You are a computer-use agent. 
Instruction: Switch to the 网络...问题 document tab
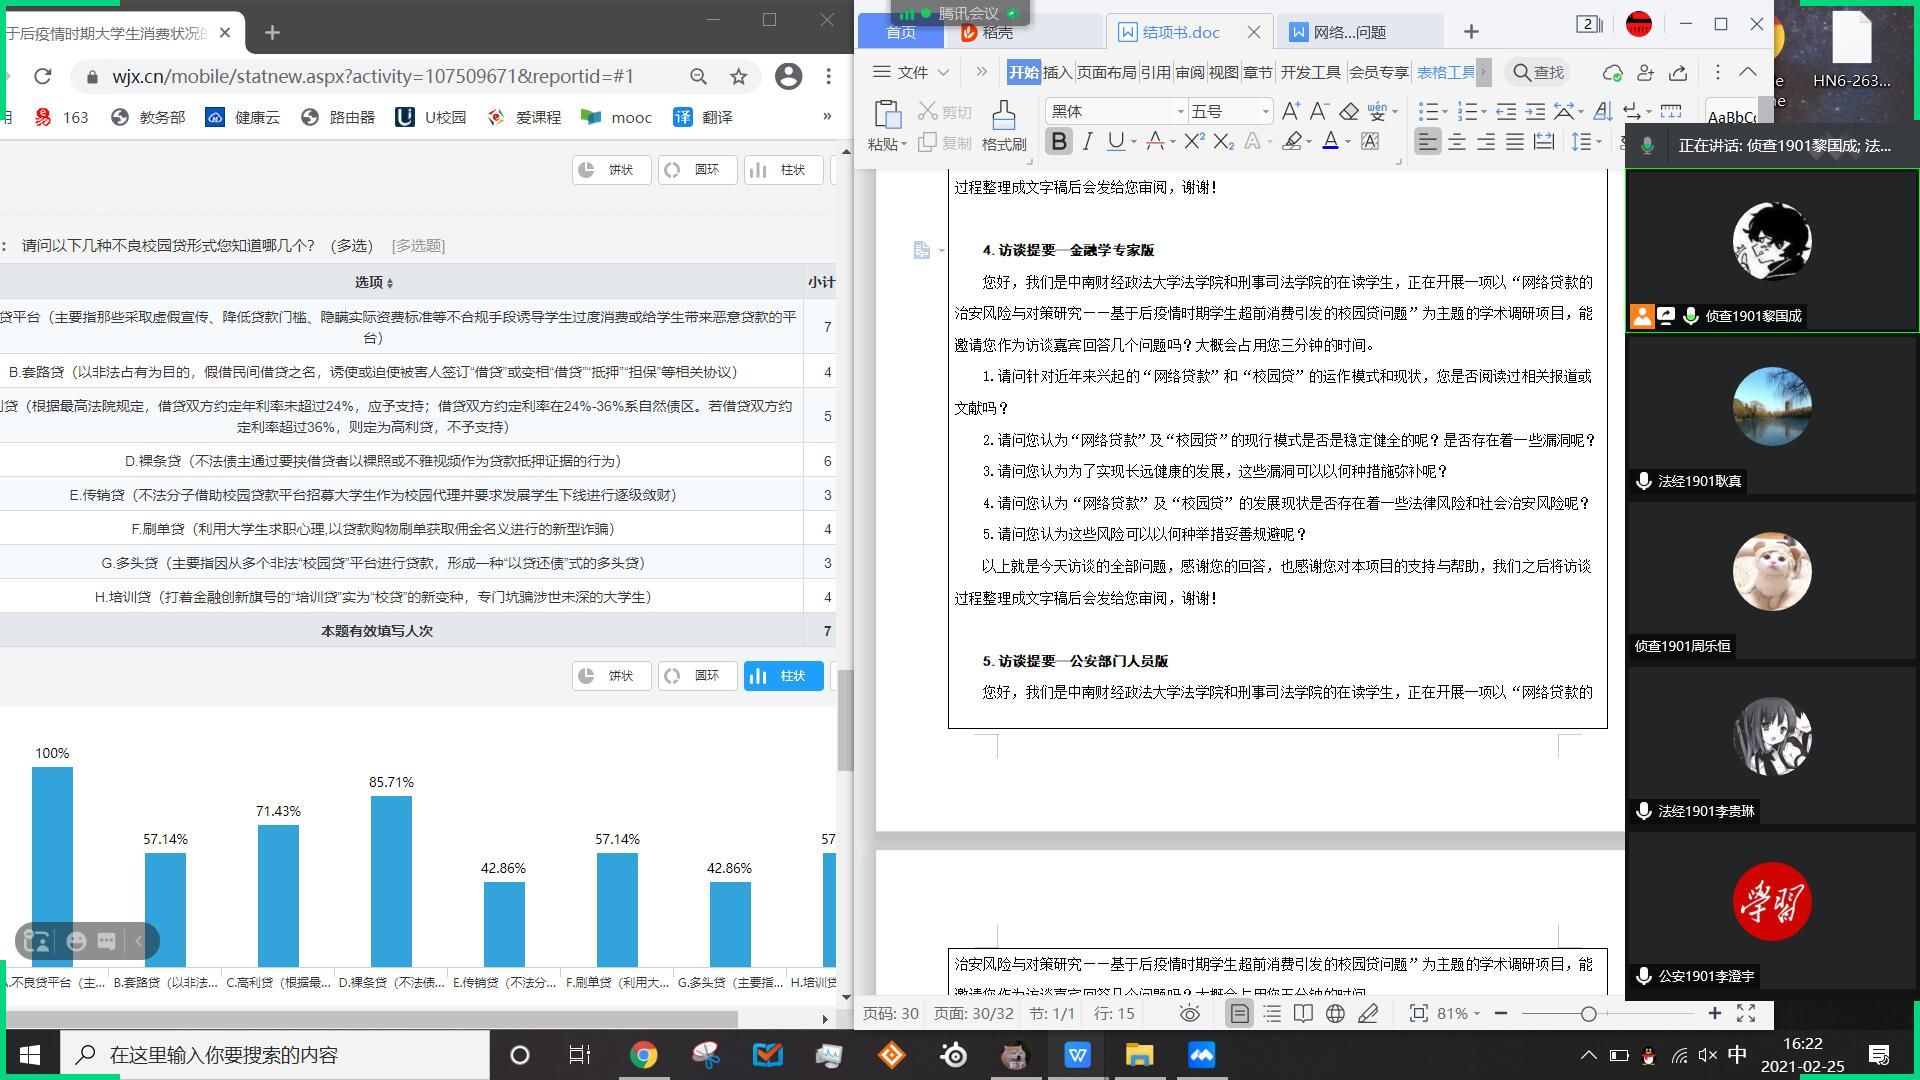(x=1348, y=32)
